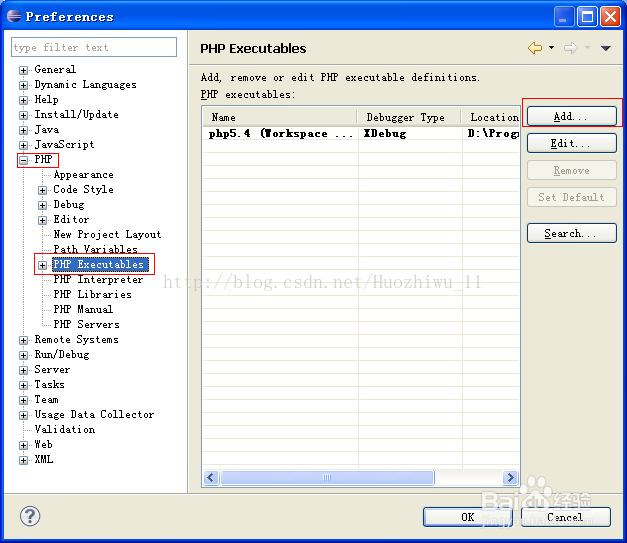627x543 pixels.
Task: Click the forward navigation arrow icon
Action: pos(571,48)
